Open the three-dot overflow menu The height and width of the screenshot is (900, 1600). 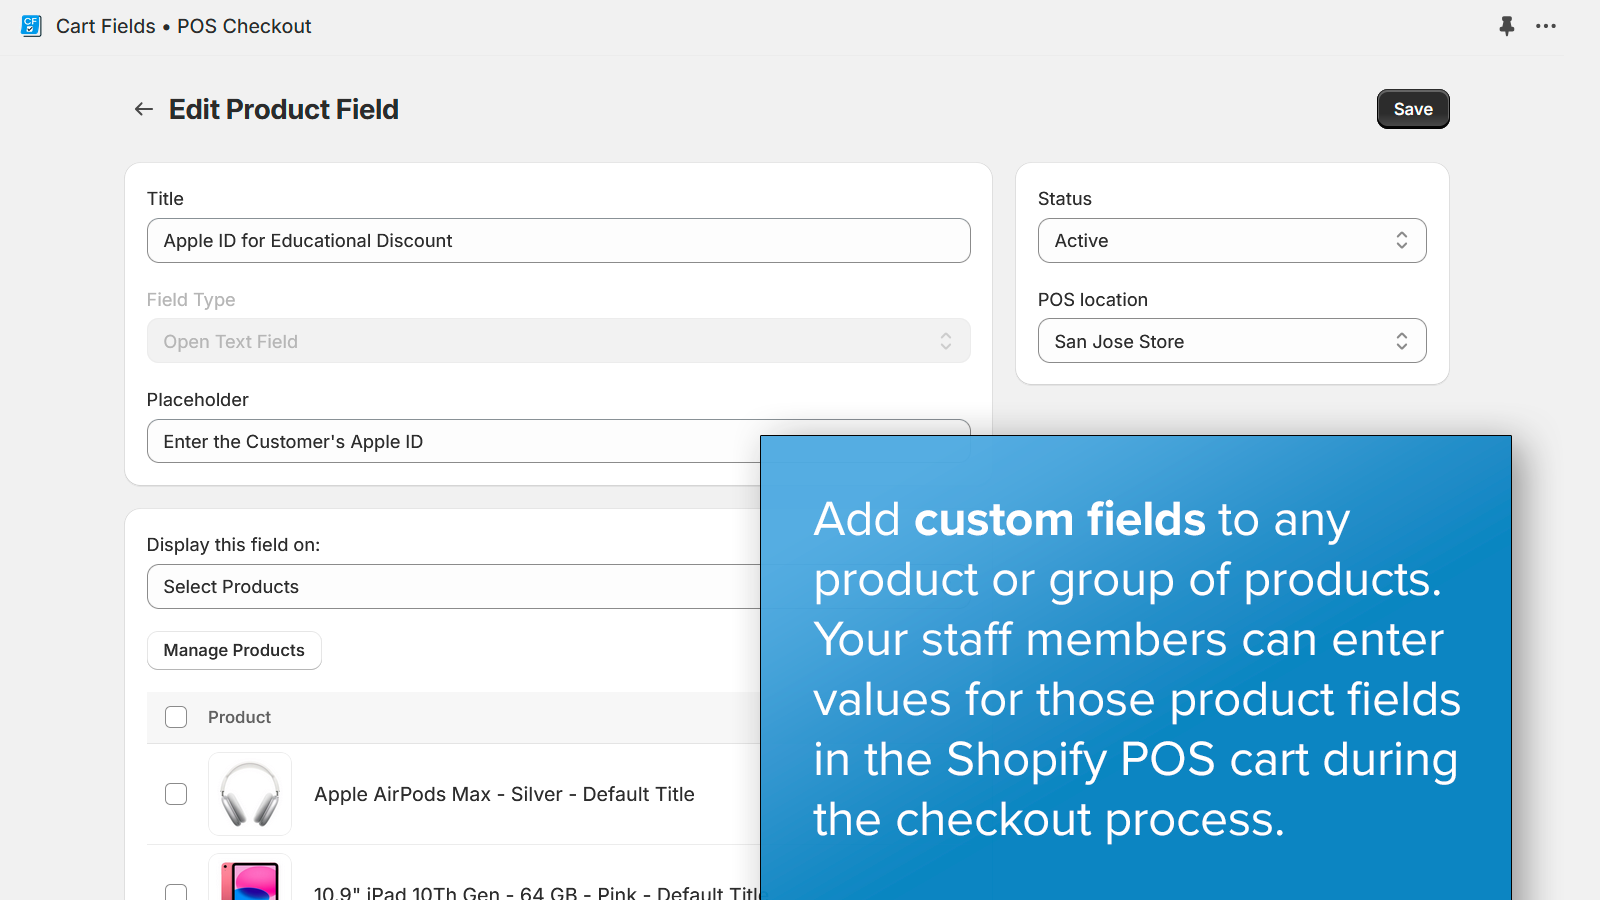pyautogui.click(x=1546, y=27)
